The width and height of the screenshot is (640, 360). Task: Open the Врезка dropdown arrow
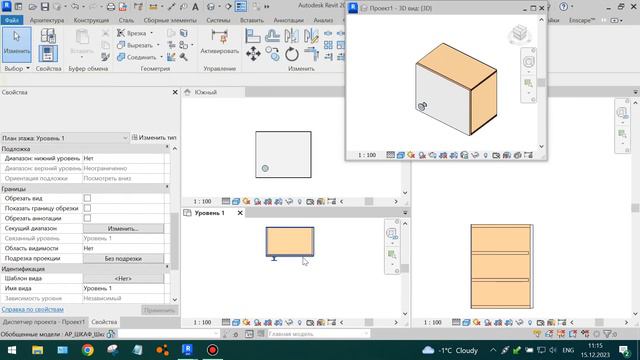pos(151,33)
